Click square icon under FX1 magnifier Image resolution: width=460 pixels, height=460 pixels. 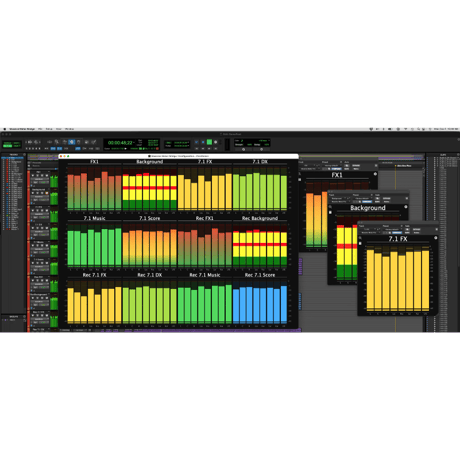pos(300,180)
